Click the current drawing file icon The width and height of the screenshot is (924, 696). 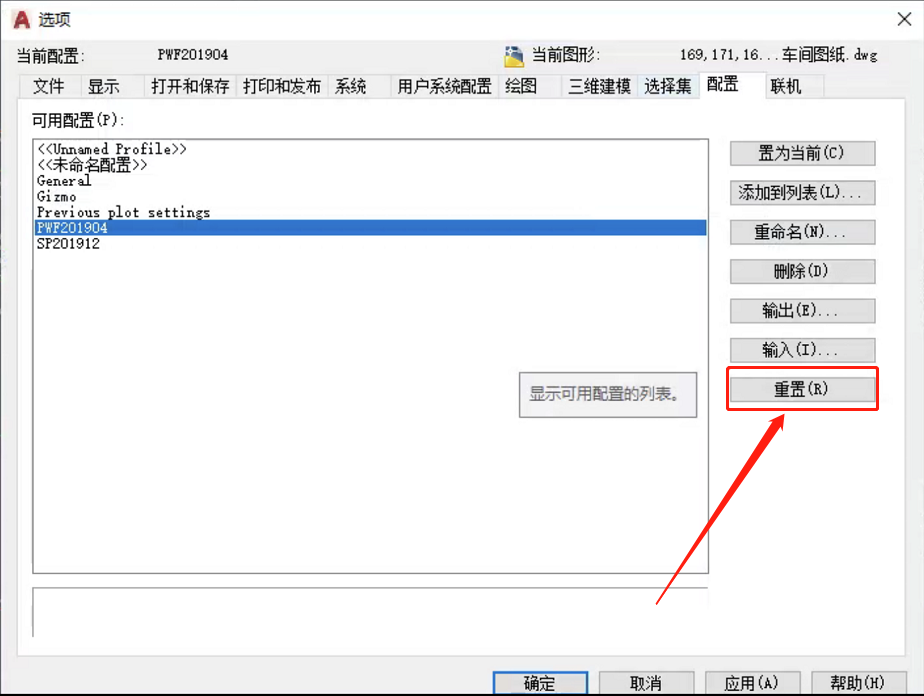tap(514, 56)
